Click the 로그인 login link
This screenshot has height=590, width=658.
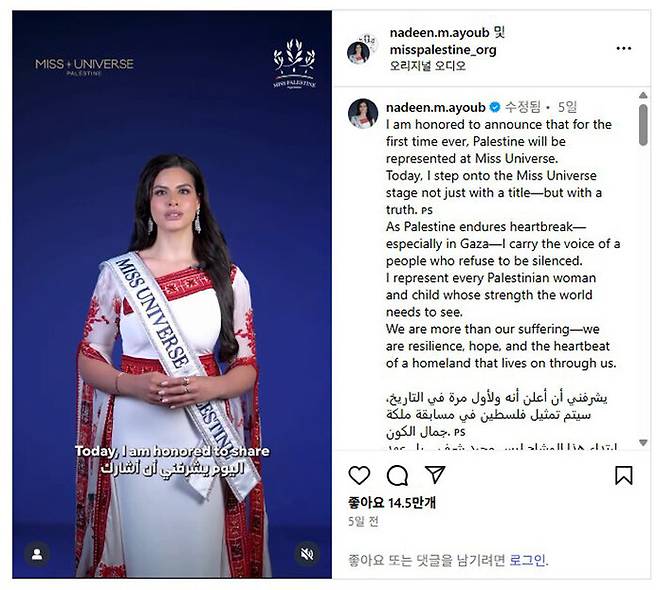click(527, 560)
